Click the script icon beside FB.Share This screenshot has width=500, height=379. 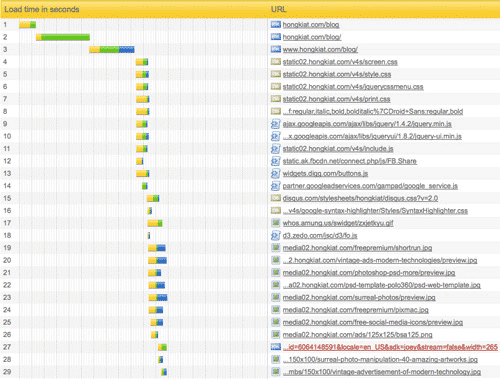pos(275,161)
